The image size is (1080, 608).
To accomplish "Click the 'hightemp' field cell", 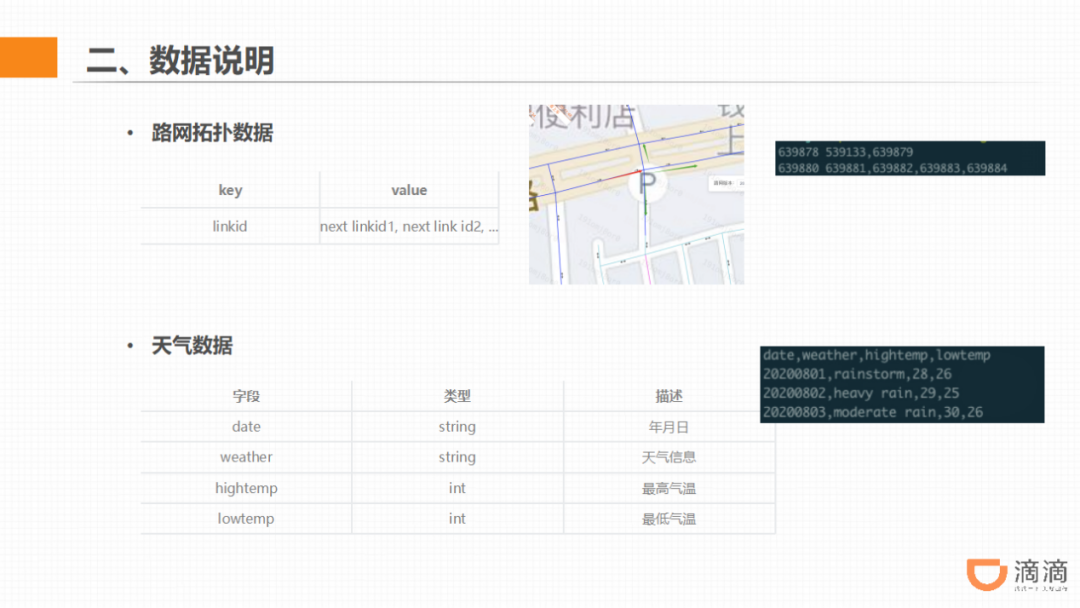I will (247, 488).
